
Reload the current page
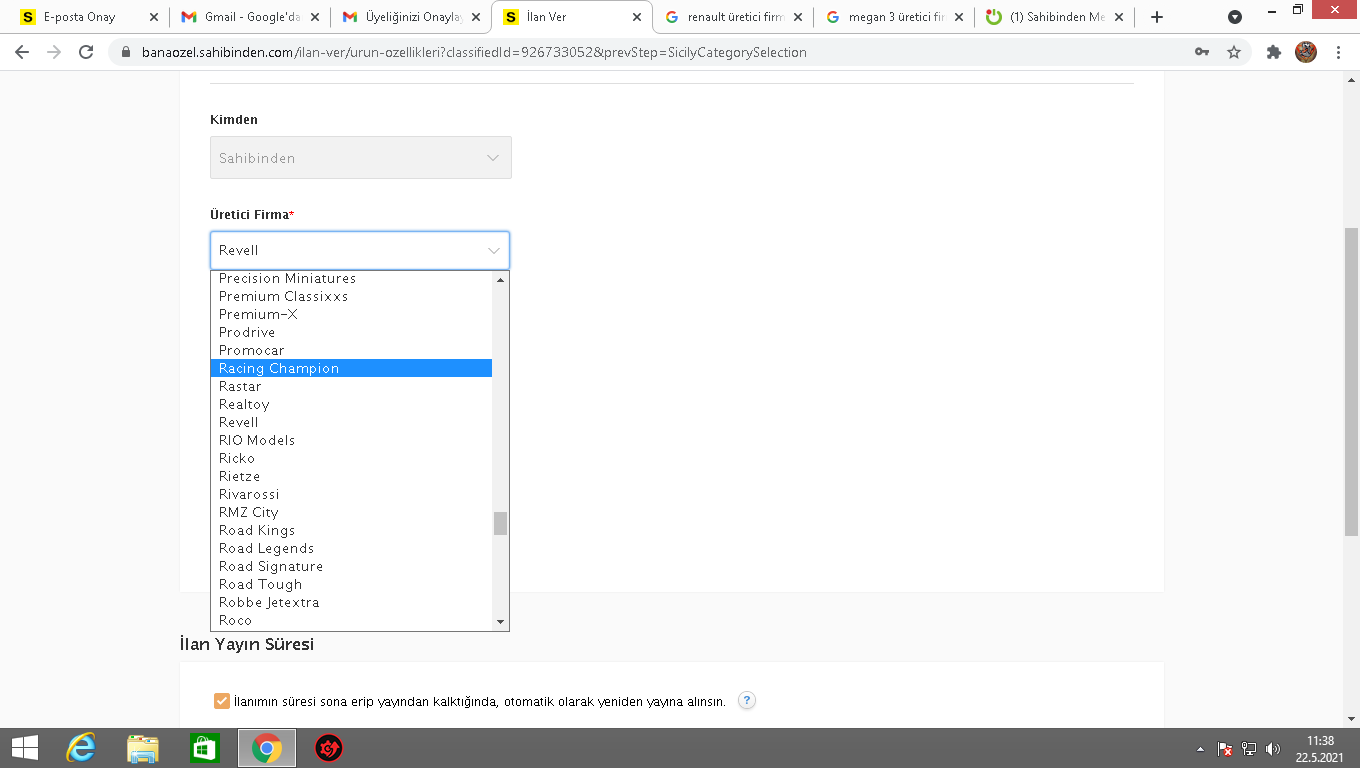point(86,52)
